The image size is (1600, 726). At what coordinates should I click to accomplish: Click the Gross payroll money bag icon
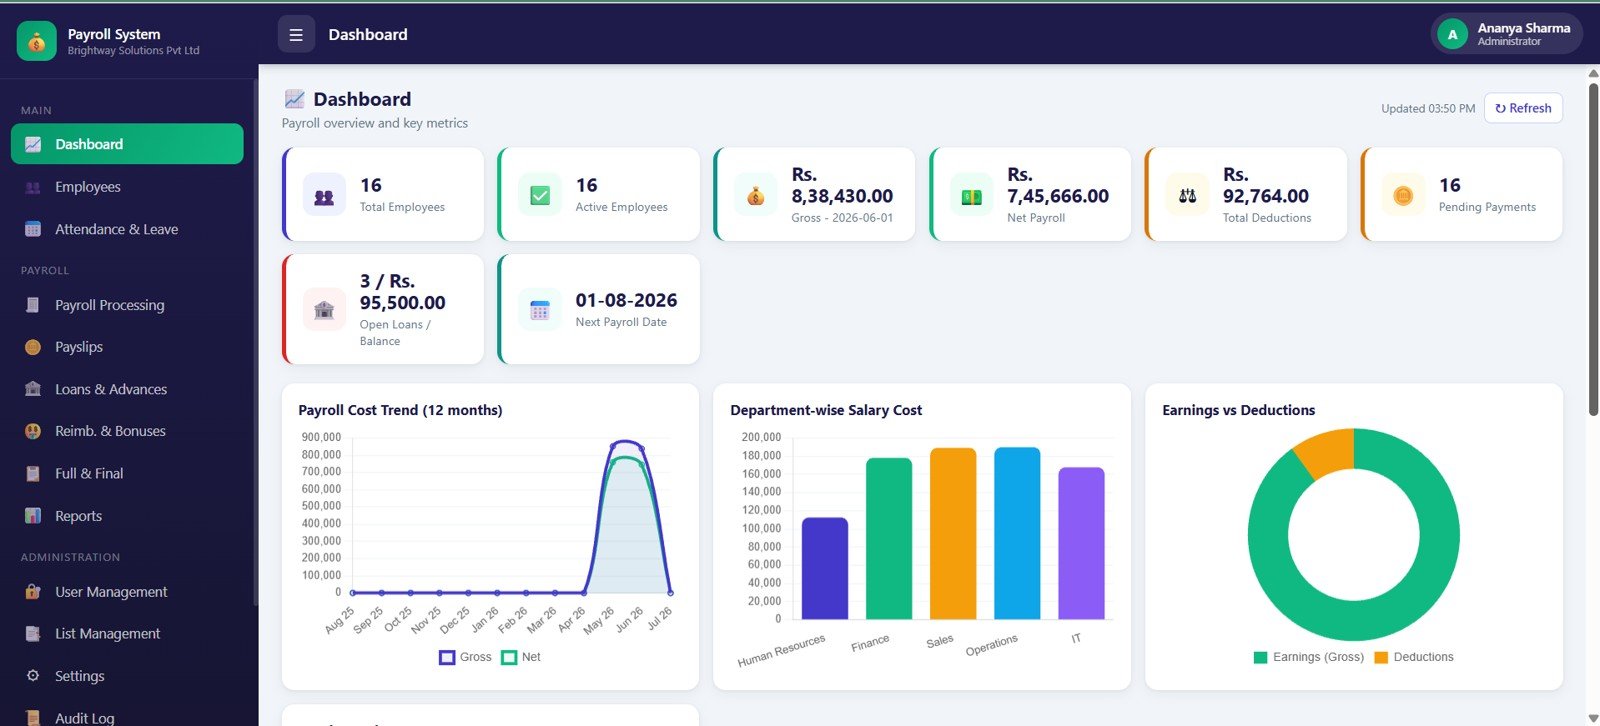tap(756, 195)
